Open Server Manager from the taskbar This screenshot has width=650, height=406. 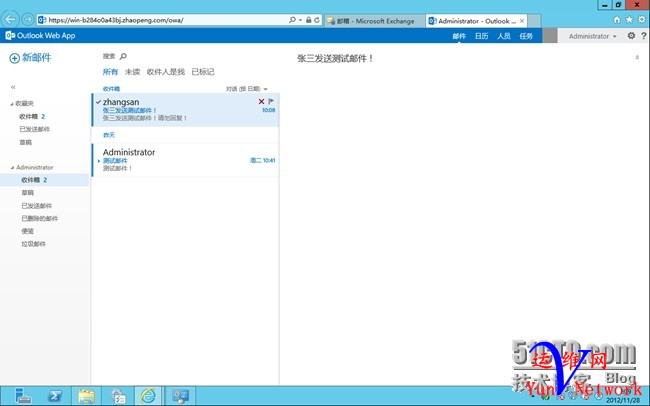click(x=22, y=396)
